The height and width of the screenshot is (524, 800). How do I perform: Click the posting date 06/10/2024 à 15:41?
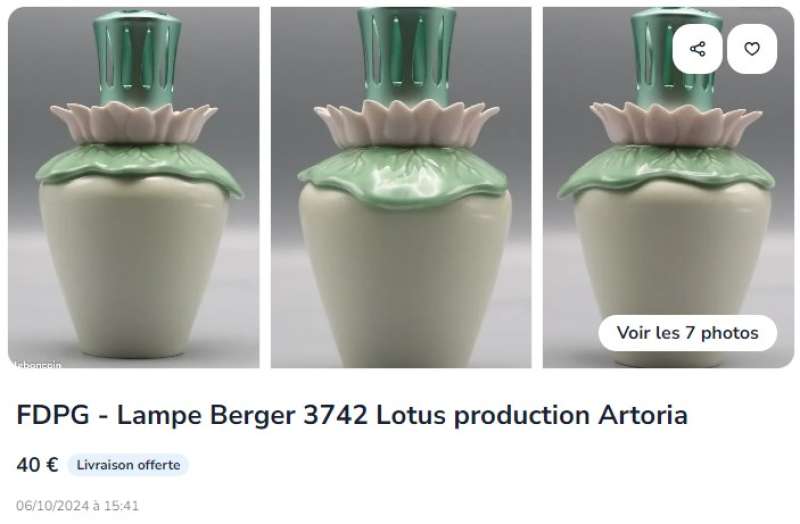[x=78, y=506]
